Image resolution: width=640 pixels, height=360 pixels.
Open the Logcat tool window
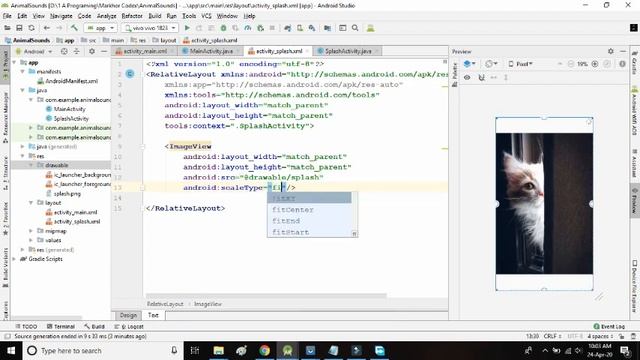(x=129, y=327)
